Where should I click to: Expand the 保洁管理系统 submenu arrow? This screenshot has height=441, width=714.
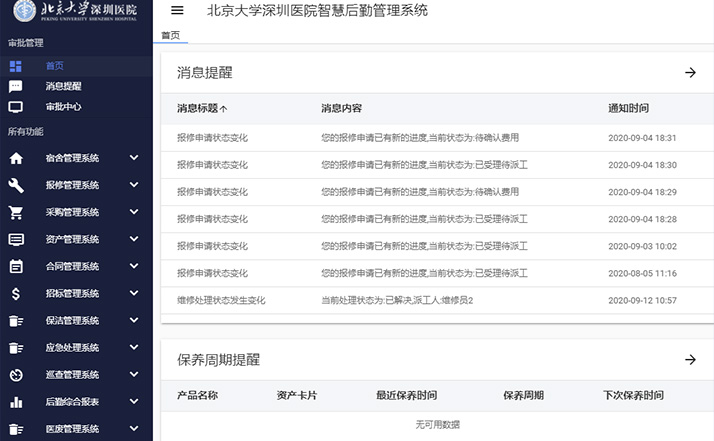point(134,321)
